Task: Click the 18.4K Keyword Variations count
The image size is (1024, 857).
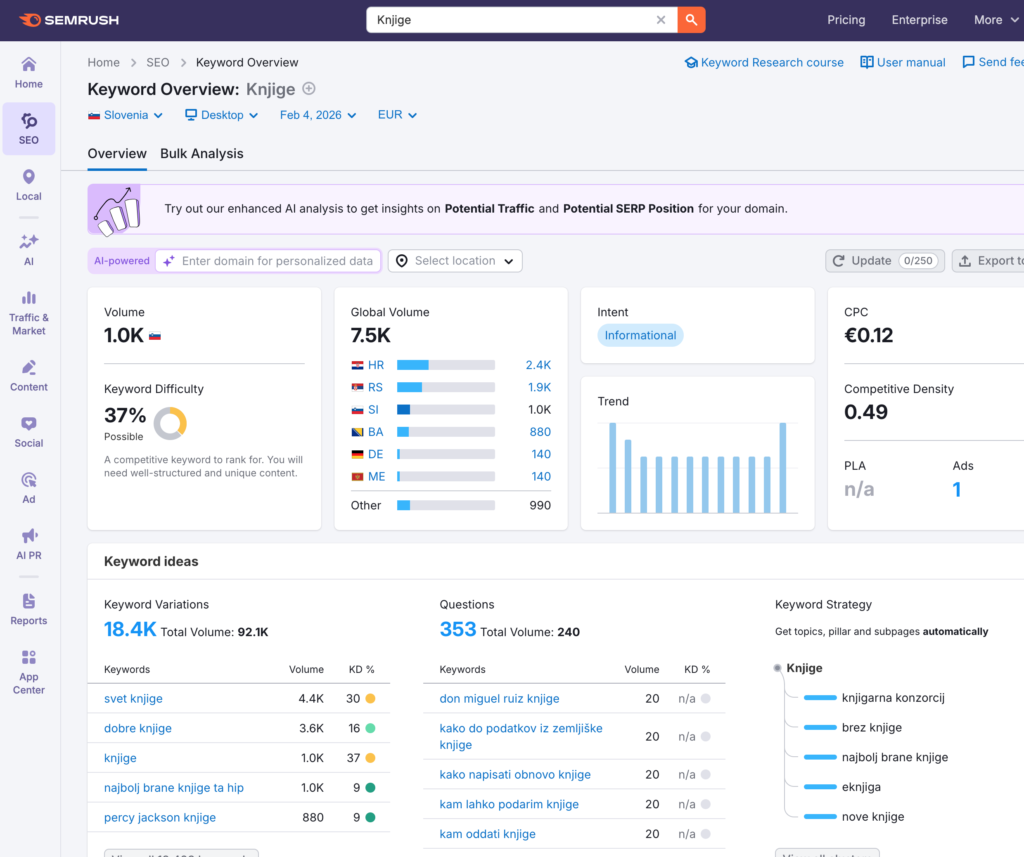Action: click(130, 629)
